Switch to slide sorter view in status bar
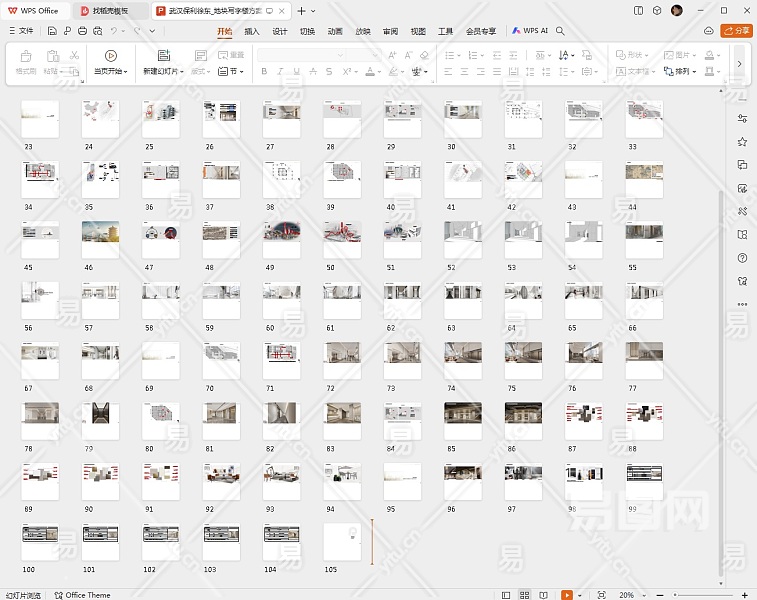The width and height of the screenshot is (757, 600). pos(526,594)
